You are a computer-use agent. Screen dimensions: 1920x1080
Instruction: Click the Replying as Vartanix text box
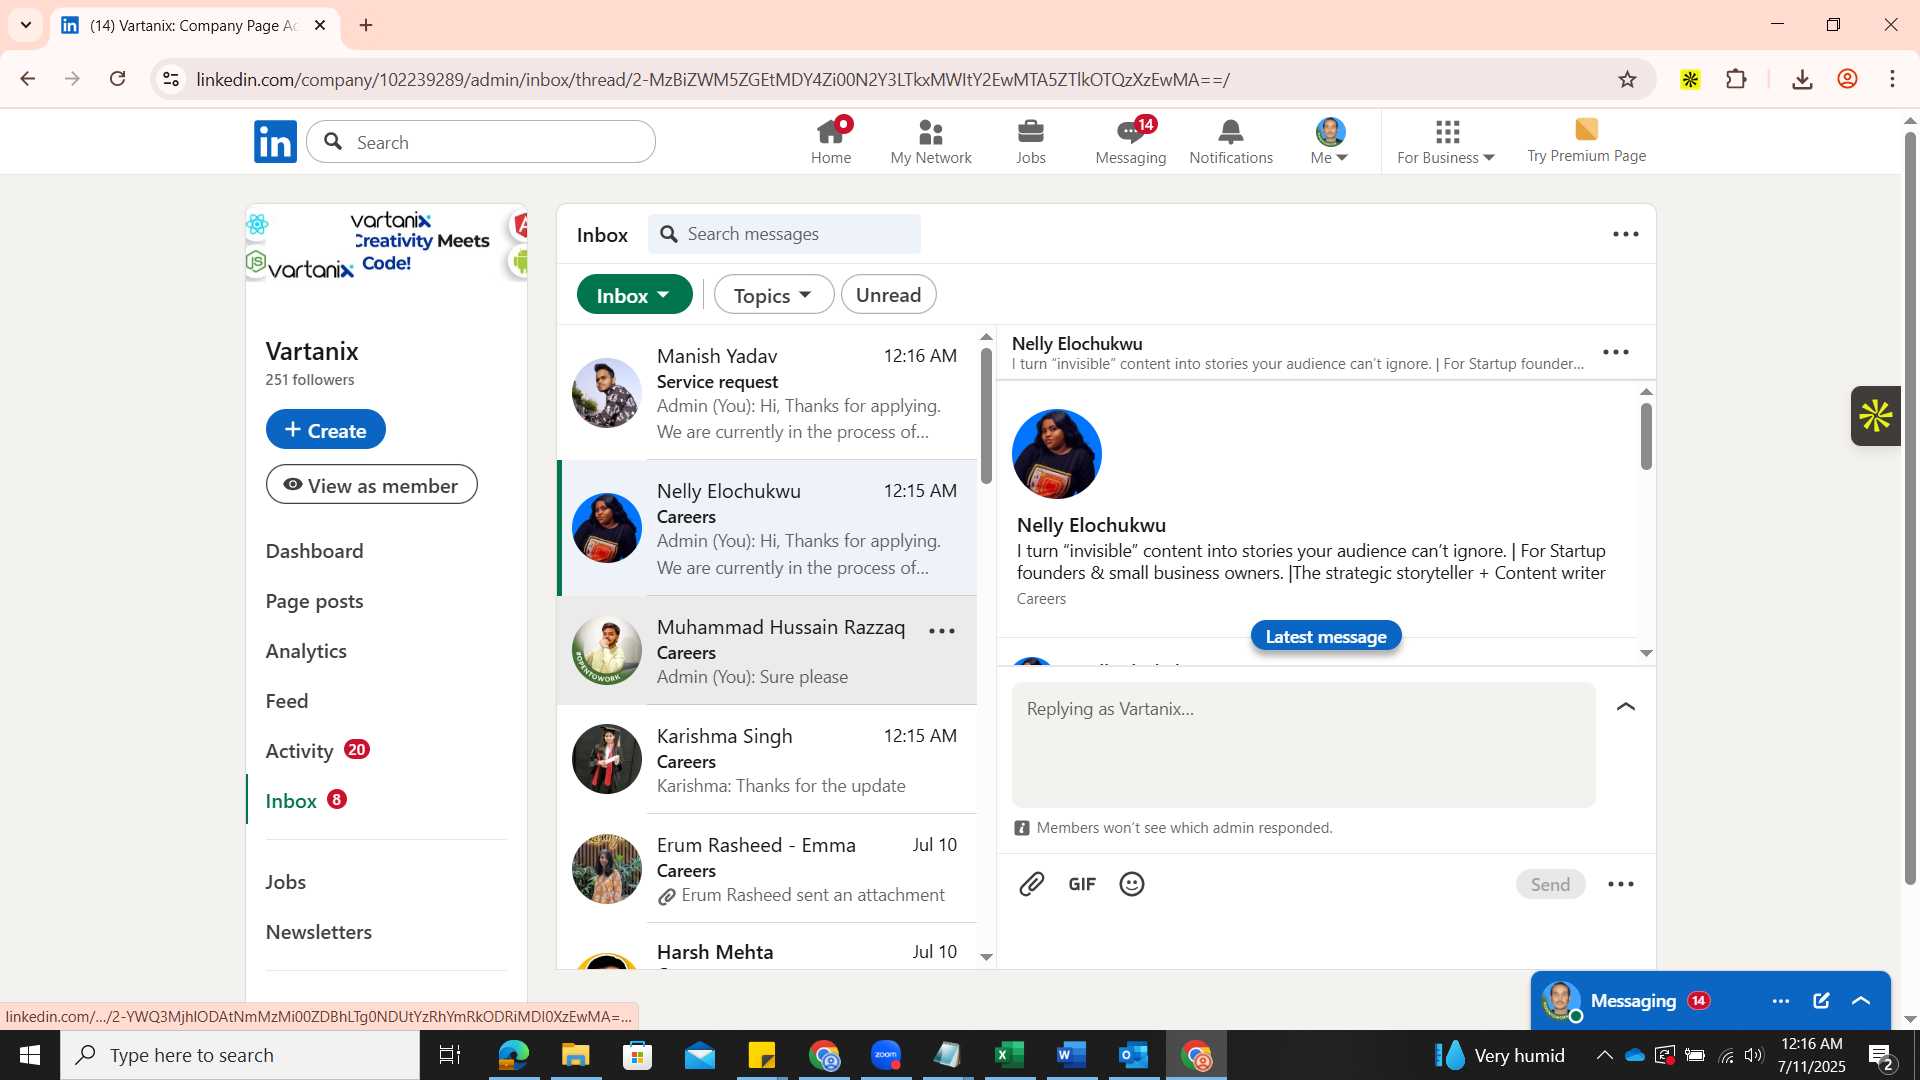1303,745
